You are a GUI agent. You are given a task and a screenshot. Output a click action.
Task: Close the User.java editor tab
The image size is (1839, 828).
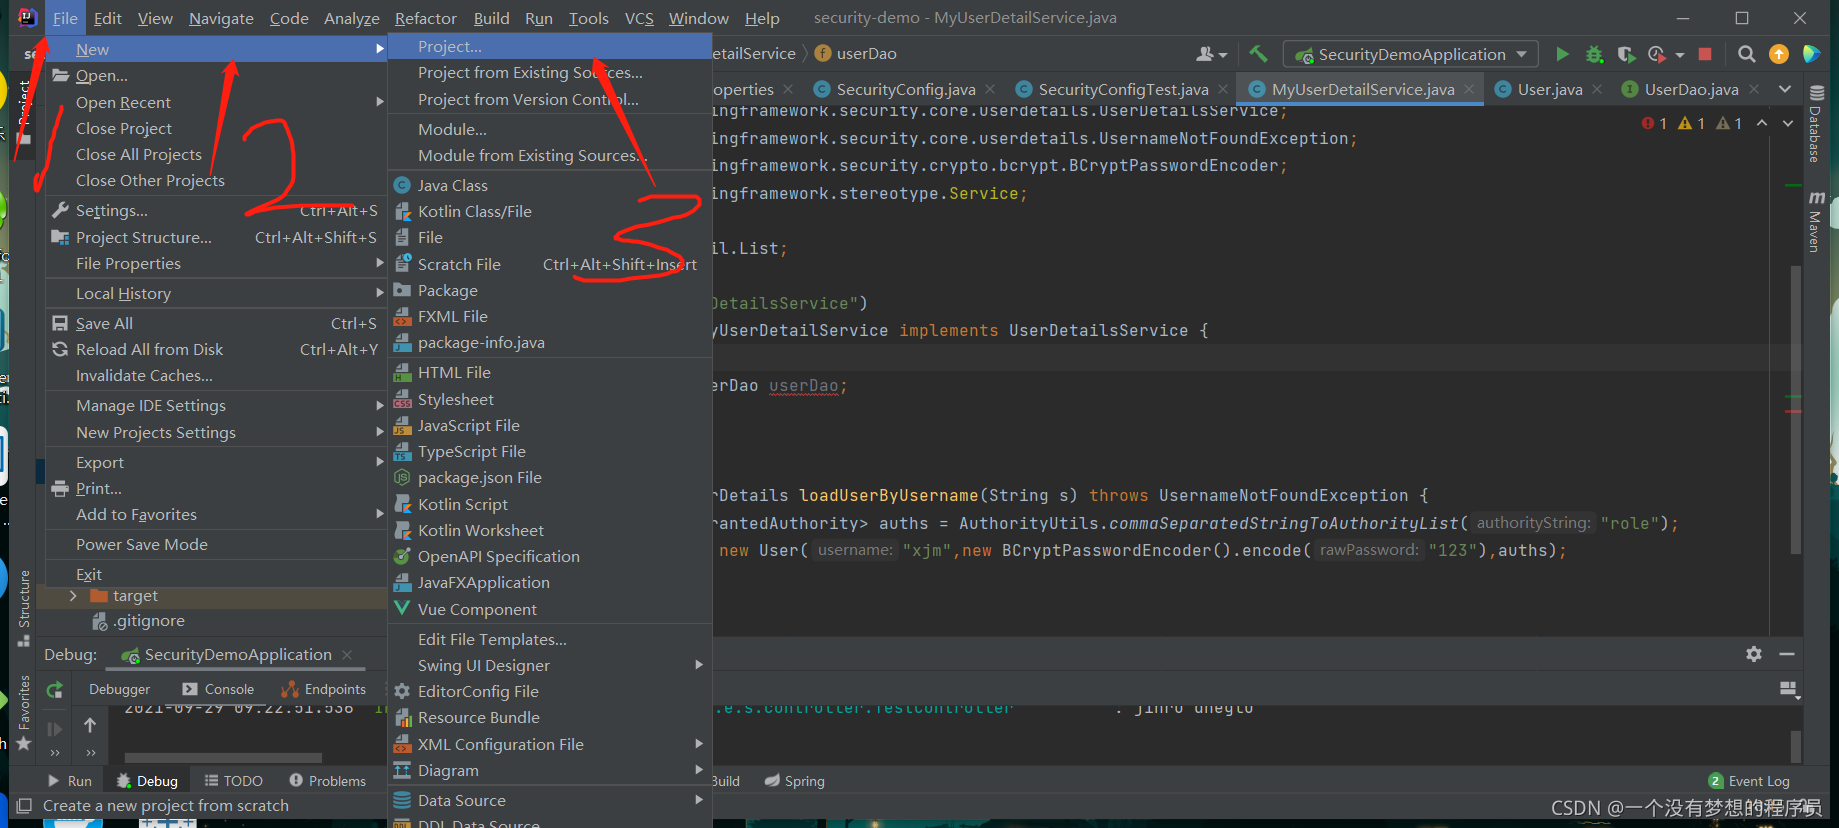pyautogui.click(x=1597, y=89)
